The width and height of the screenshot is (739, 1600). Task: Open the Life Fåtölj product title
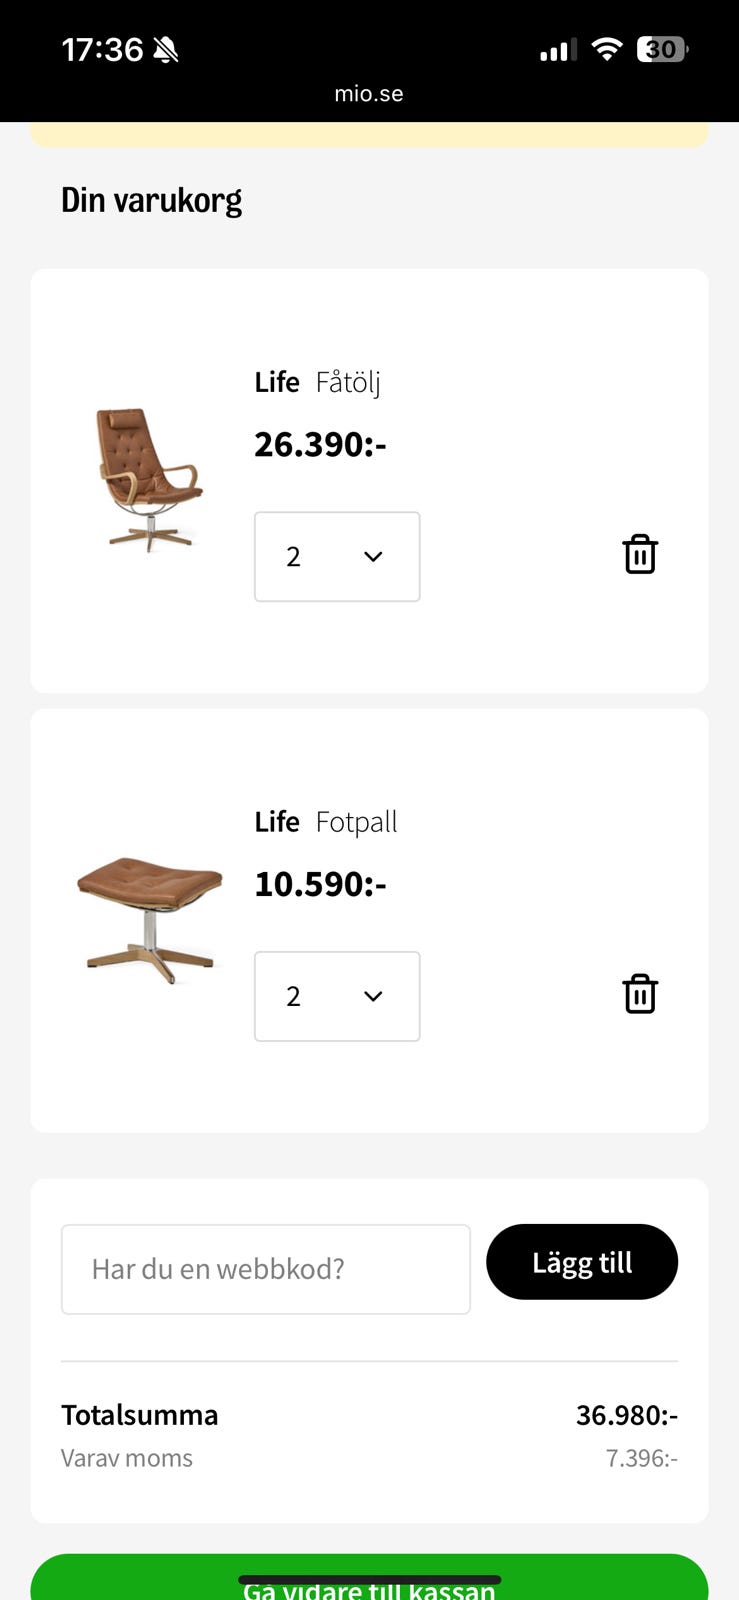pos(317,382)
